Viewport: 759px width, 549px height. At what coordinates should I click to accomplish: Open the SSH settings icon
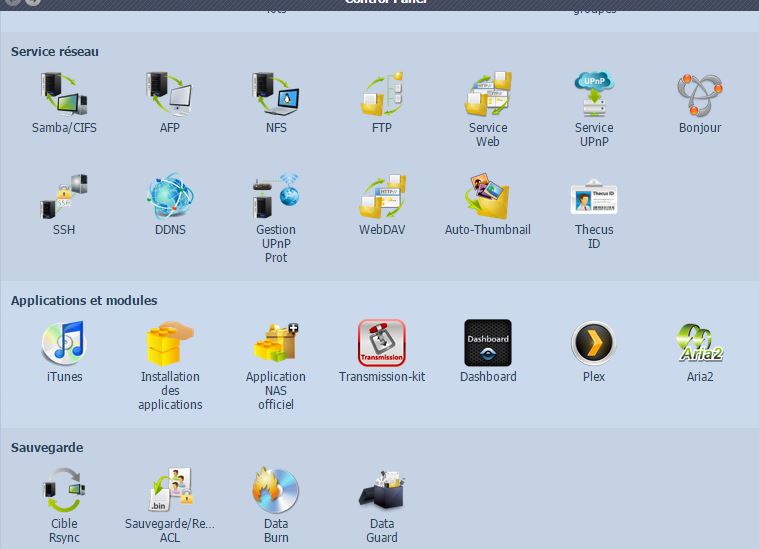pos(64,196)
